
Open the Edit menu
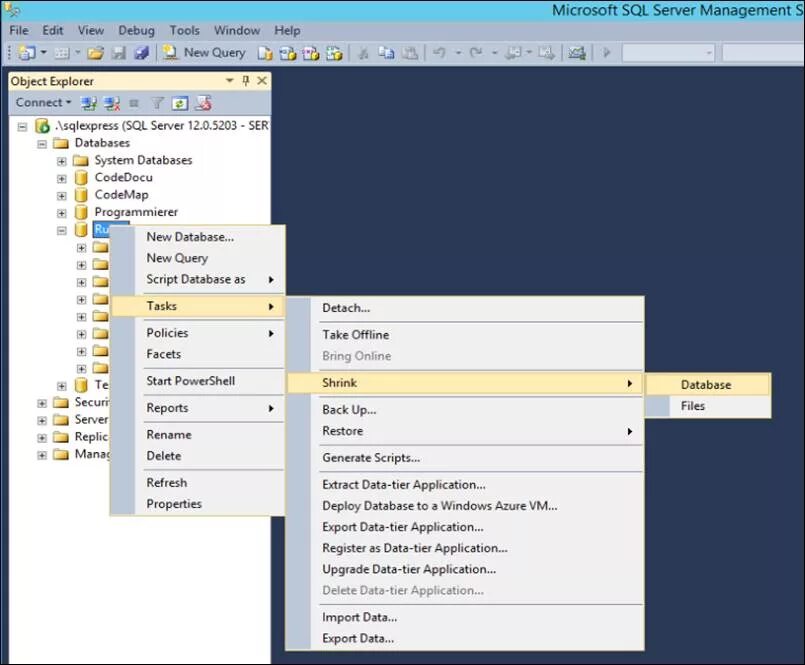pos(52,31)
